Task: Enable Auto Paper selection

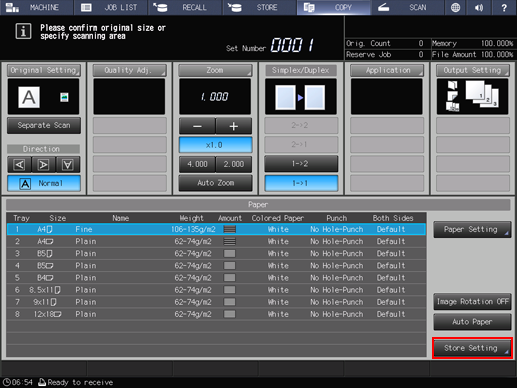Action: point(472,322)
